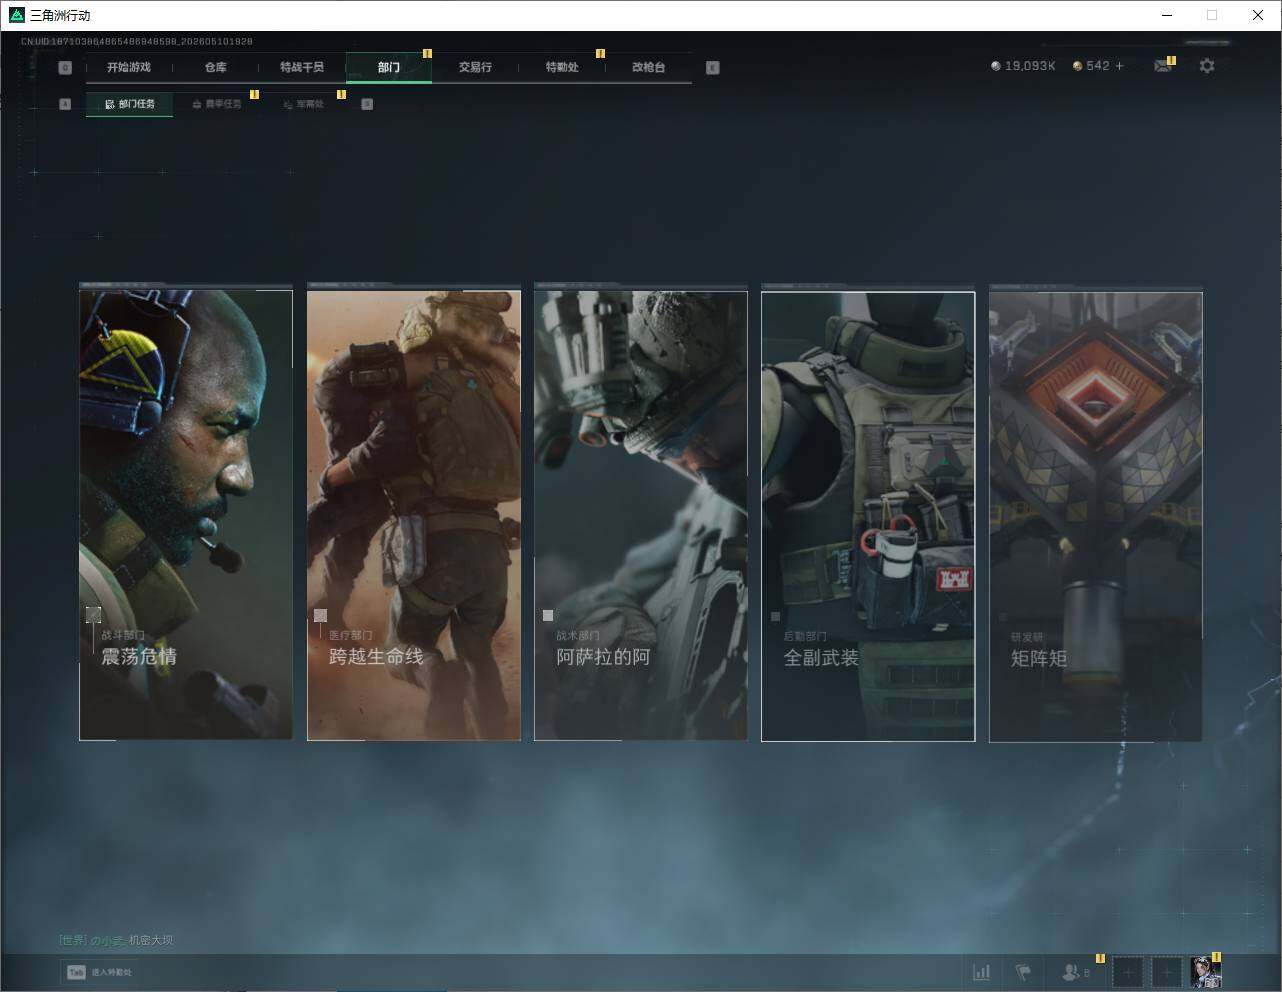Open the third sub-tab with yellow badge
The image size is (1282, 992).
click(x=303, y=104)
